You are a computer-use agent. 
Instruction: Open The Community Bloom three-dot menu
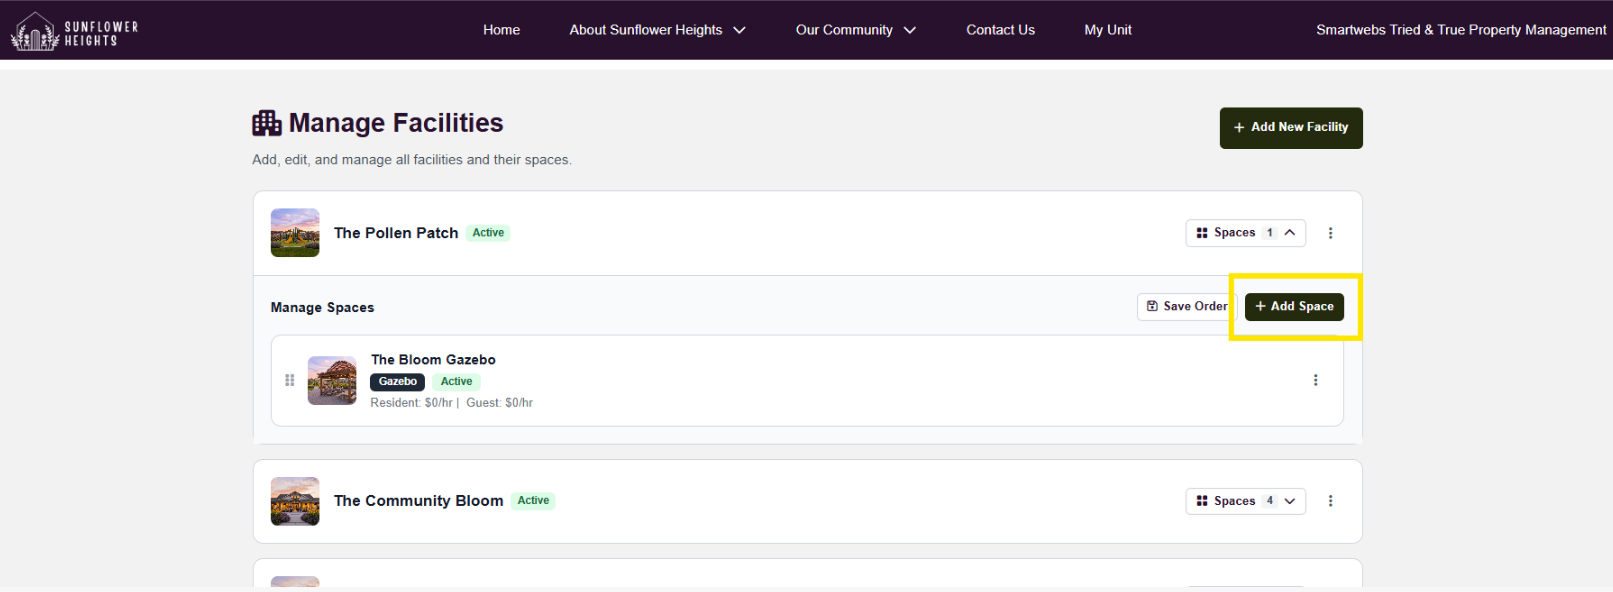point(1330,501)
